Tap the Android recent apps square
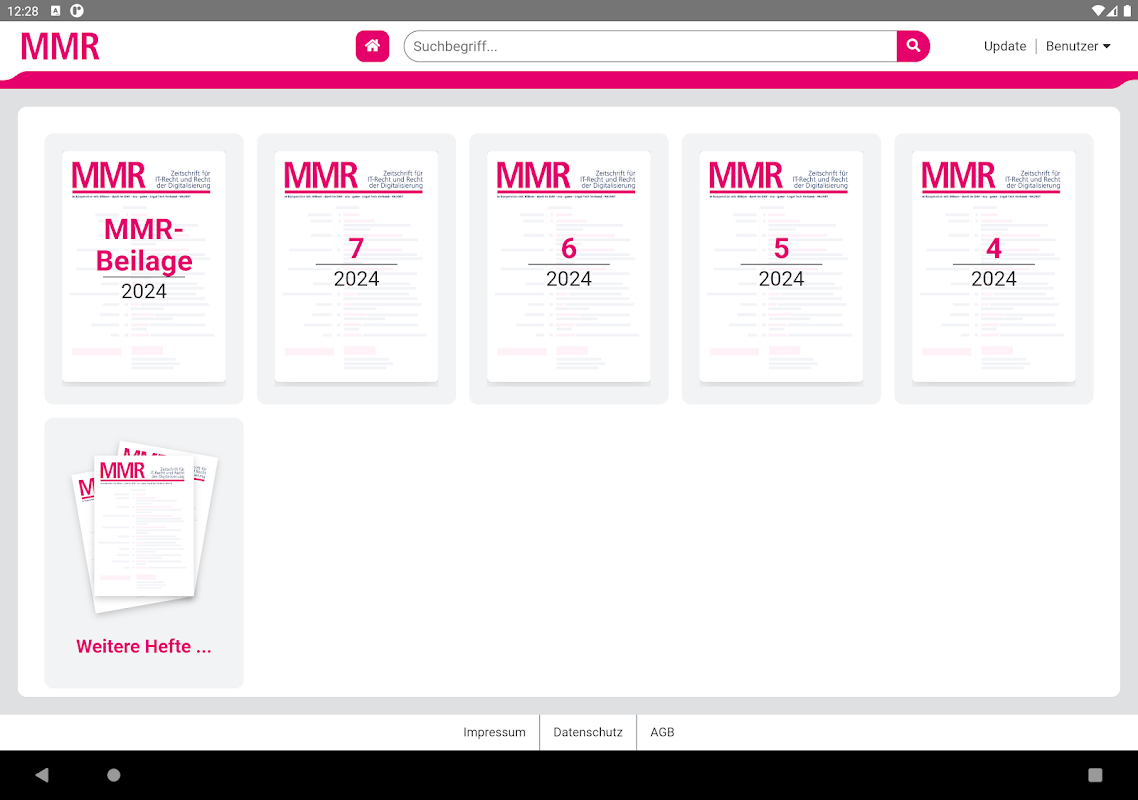Image resolution: width=1138 pixels, height=800 pixels. (x=1095, y=775)
